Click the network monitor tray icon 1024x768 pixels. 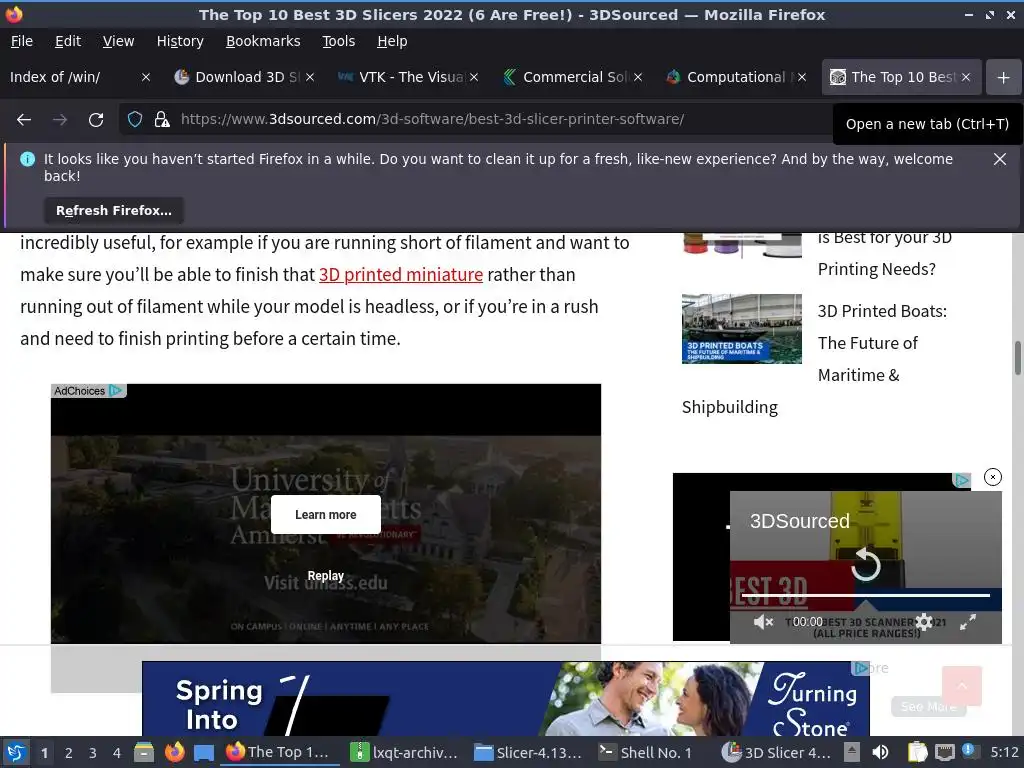(x=944, y=752)
